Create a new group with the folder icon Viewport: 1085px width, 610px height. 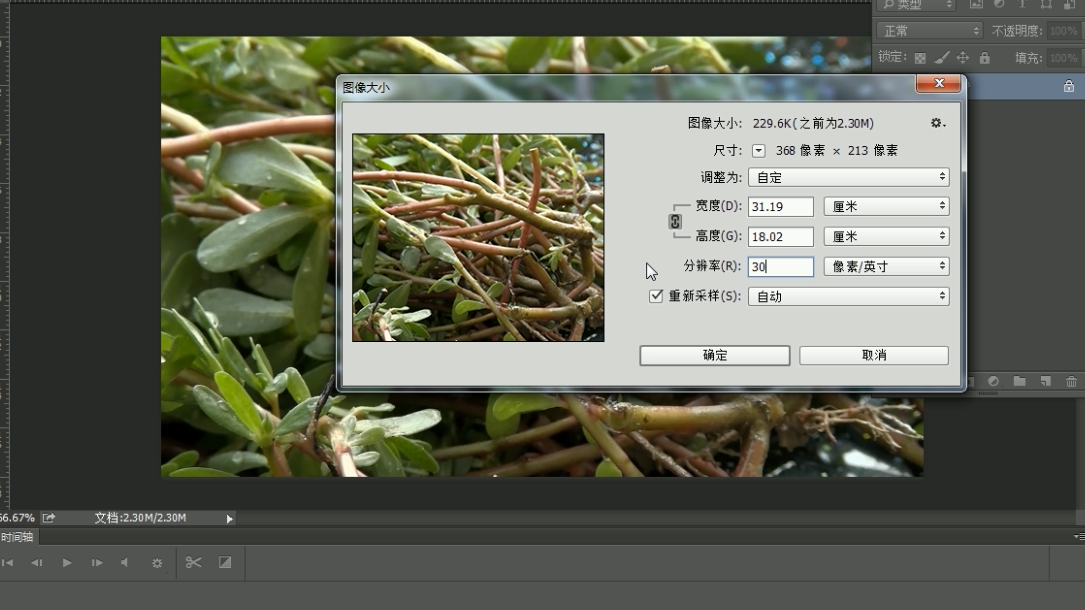(x=1019, y=381)
